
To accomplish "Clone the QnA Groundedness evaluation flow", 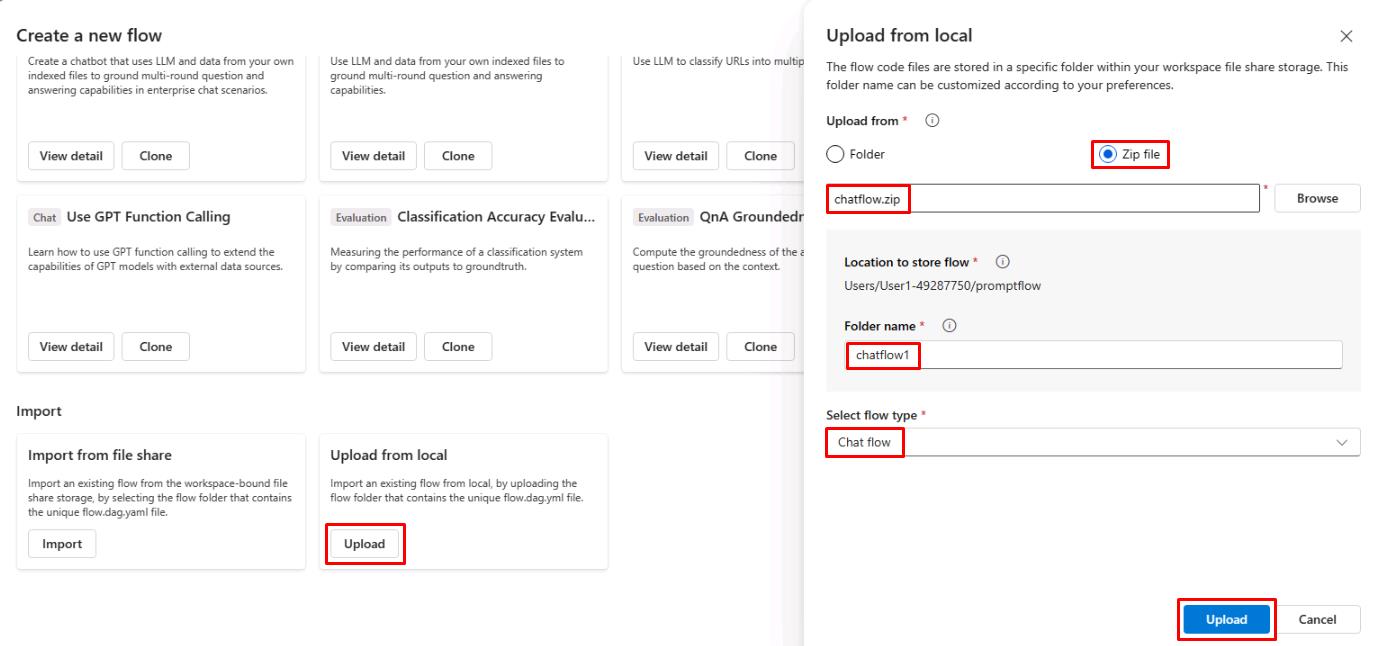I will (x=760, y=347).
